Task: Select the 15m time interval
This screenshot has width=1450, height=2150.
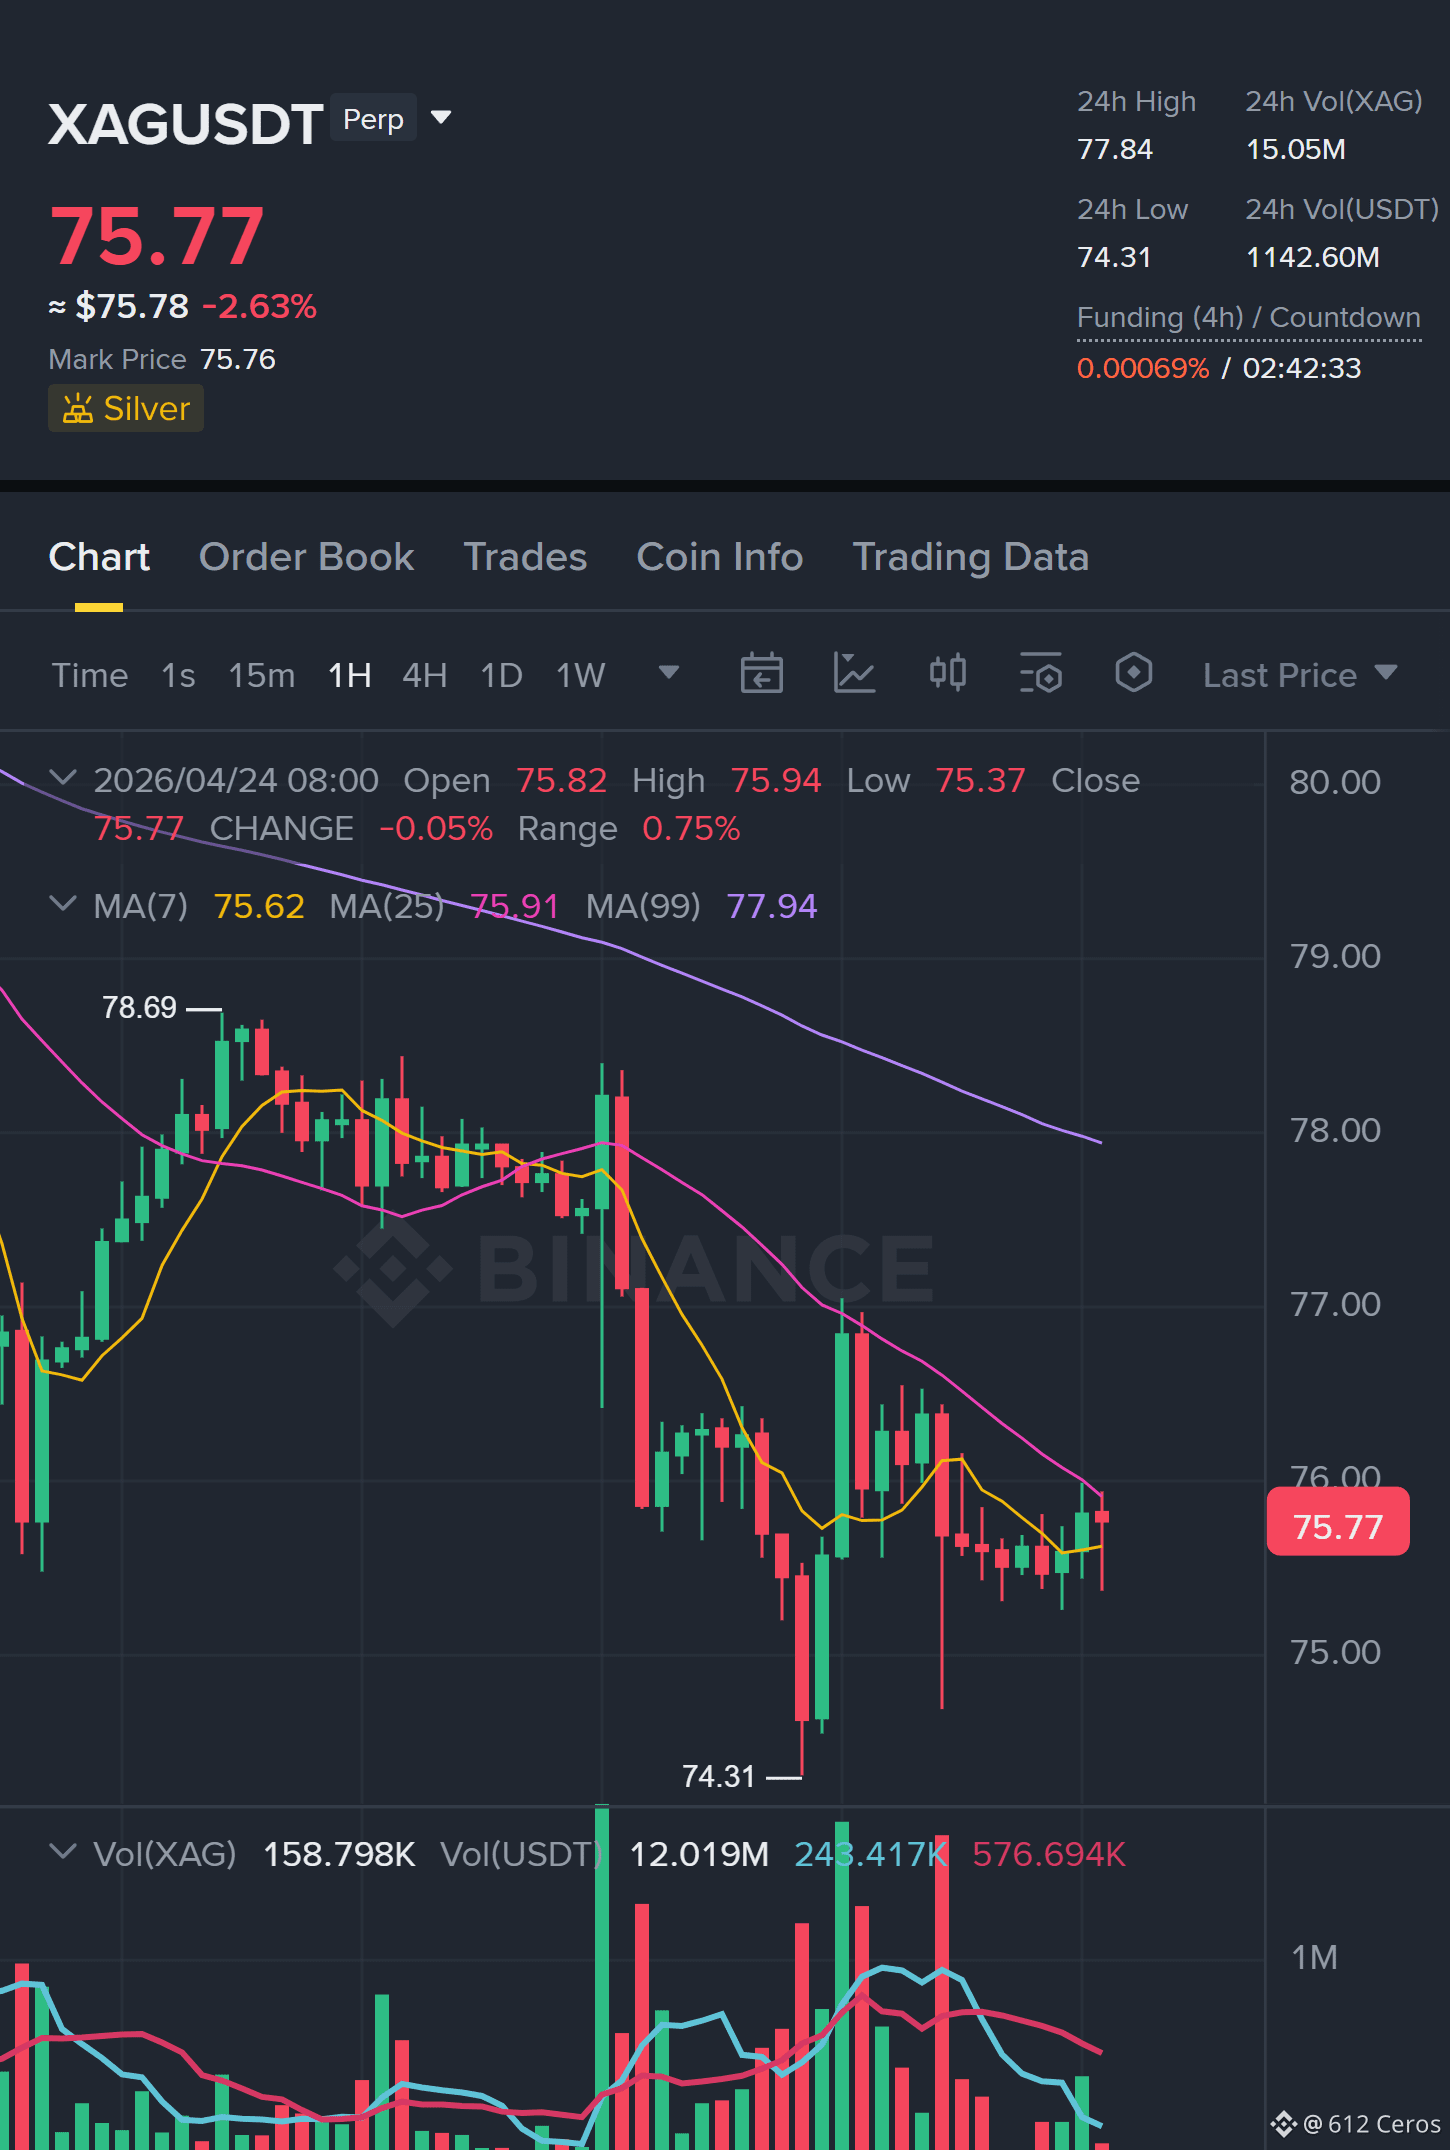Action: [262, 676]
